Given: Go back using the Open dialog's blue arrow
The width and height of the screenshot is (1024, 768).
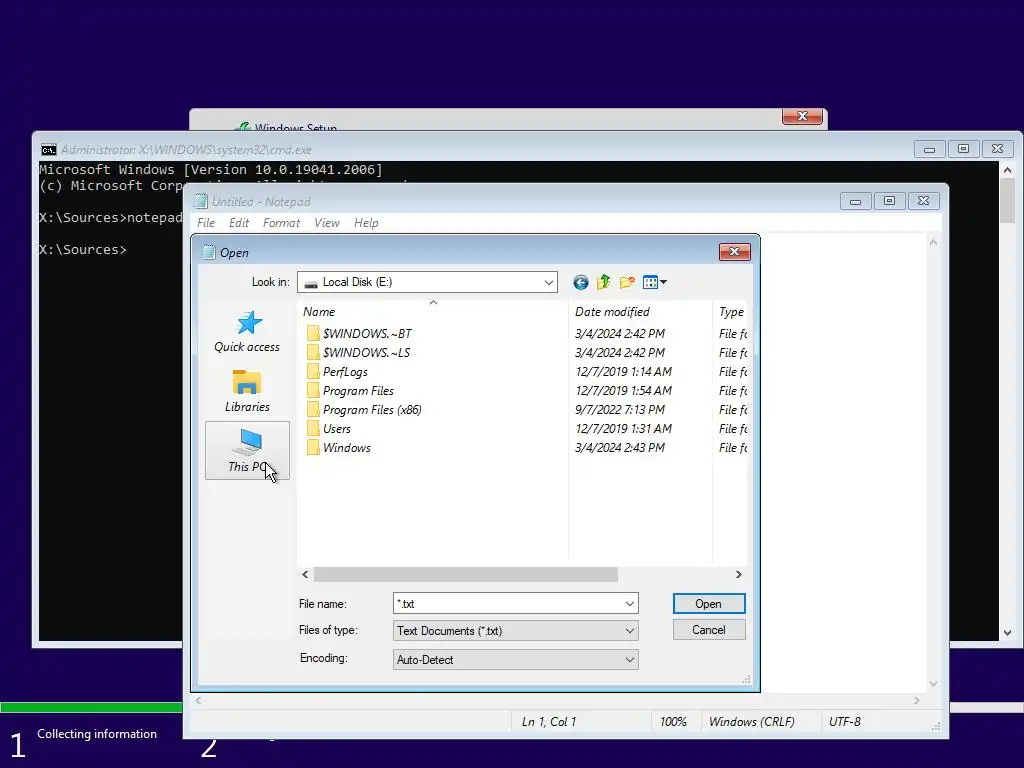Looking at the screenshot, I should [581, 282].
